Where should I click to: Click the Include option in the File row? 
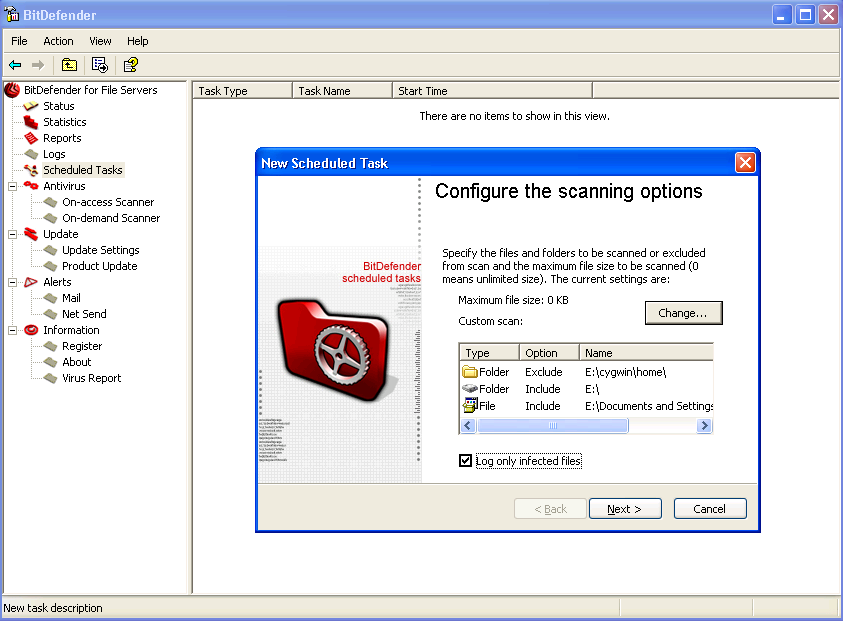[542, 406]
